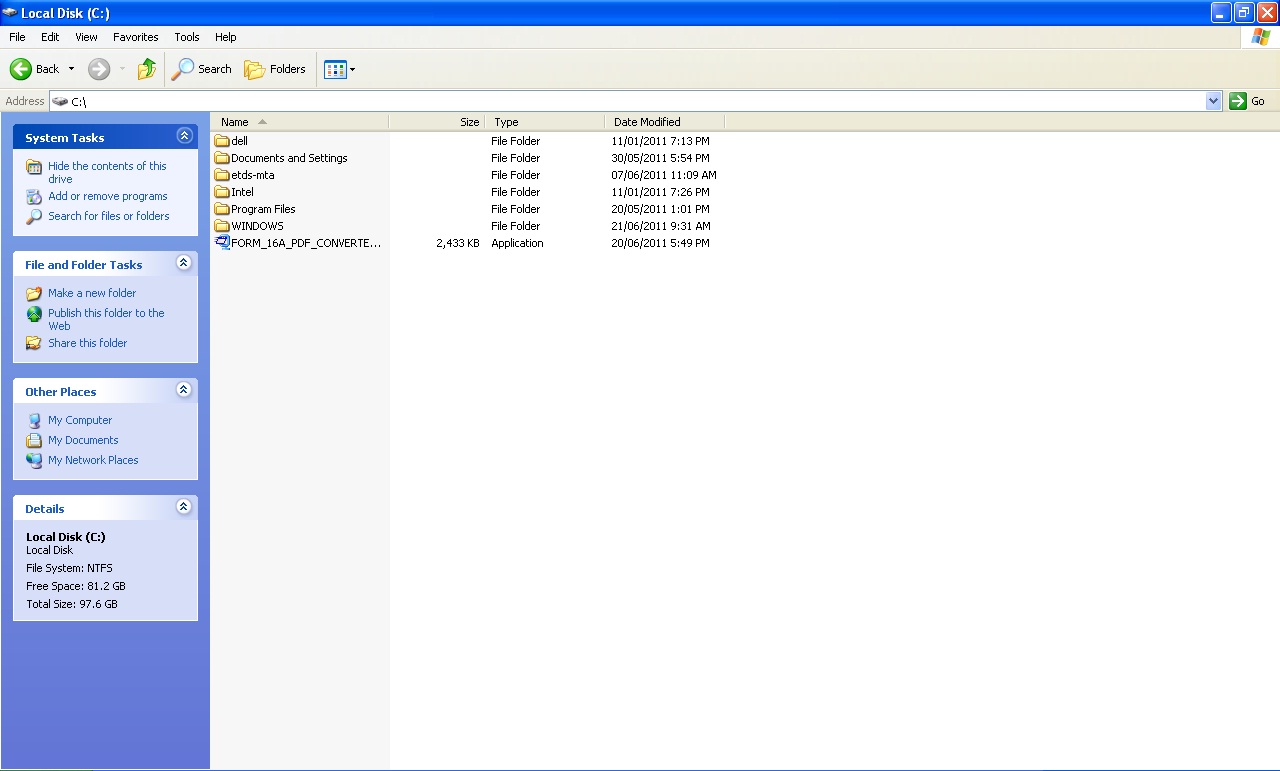Click the green Back arrow icon
This screenshot has height=771, width=1280.
[x=20, y=69]
